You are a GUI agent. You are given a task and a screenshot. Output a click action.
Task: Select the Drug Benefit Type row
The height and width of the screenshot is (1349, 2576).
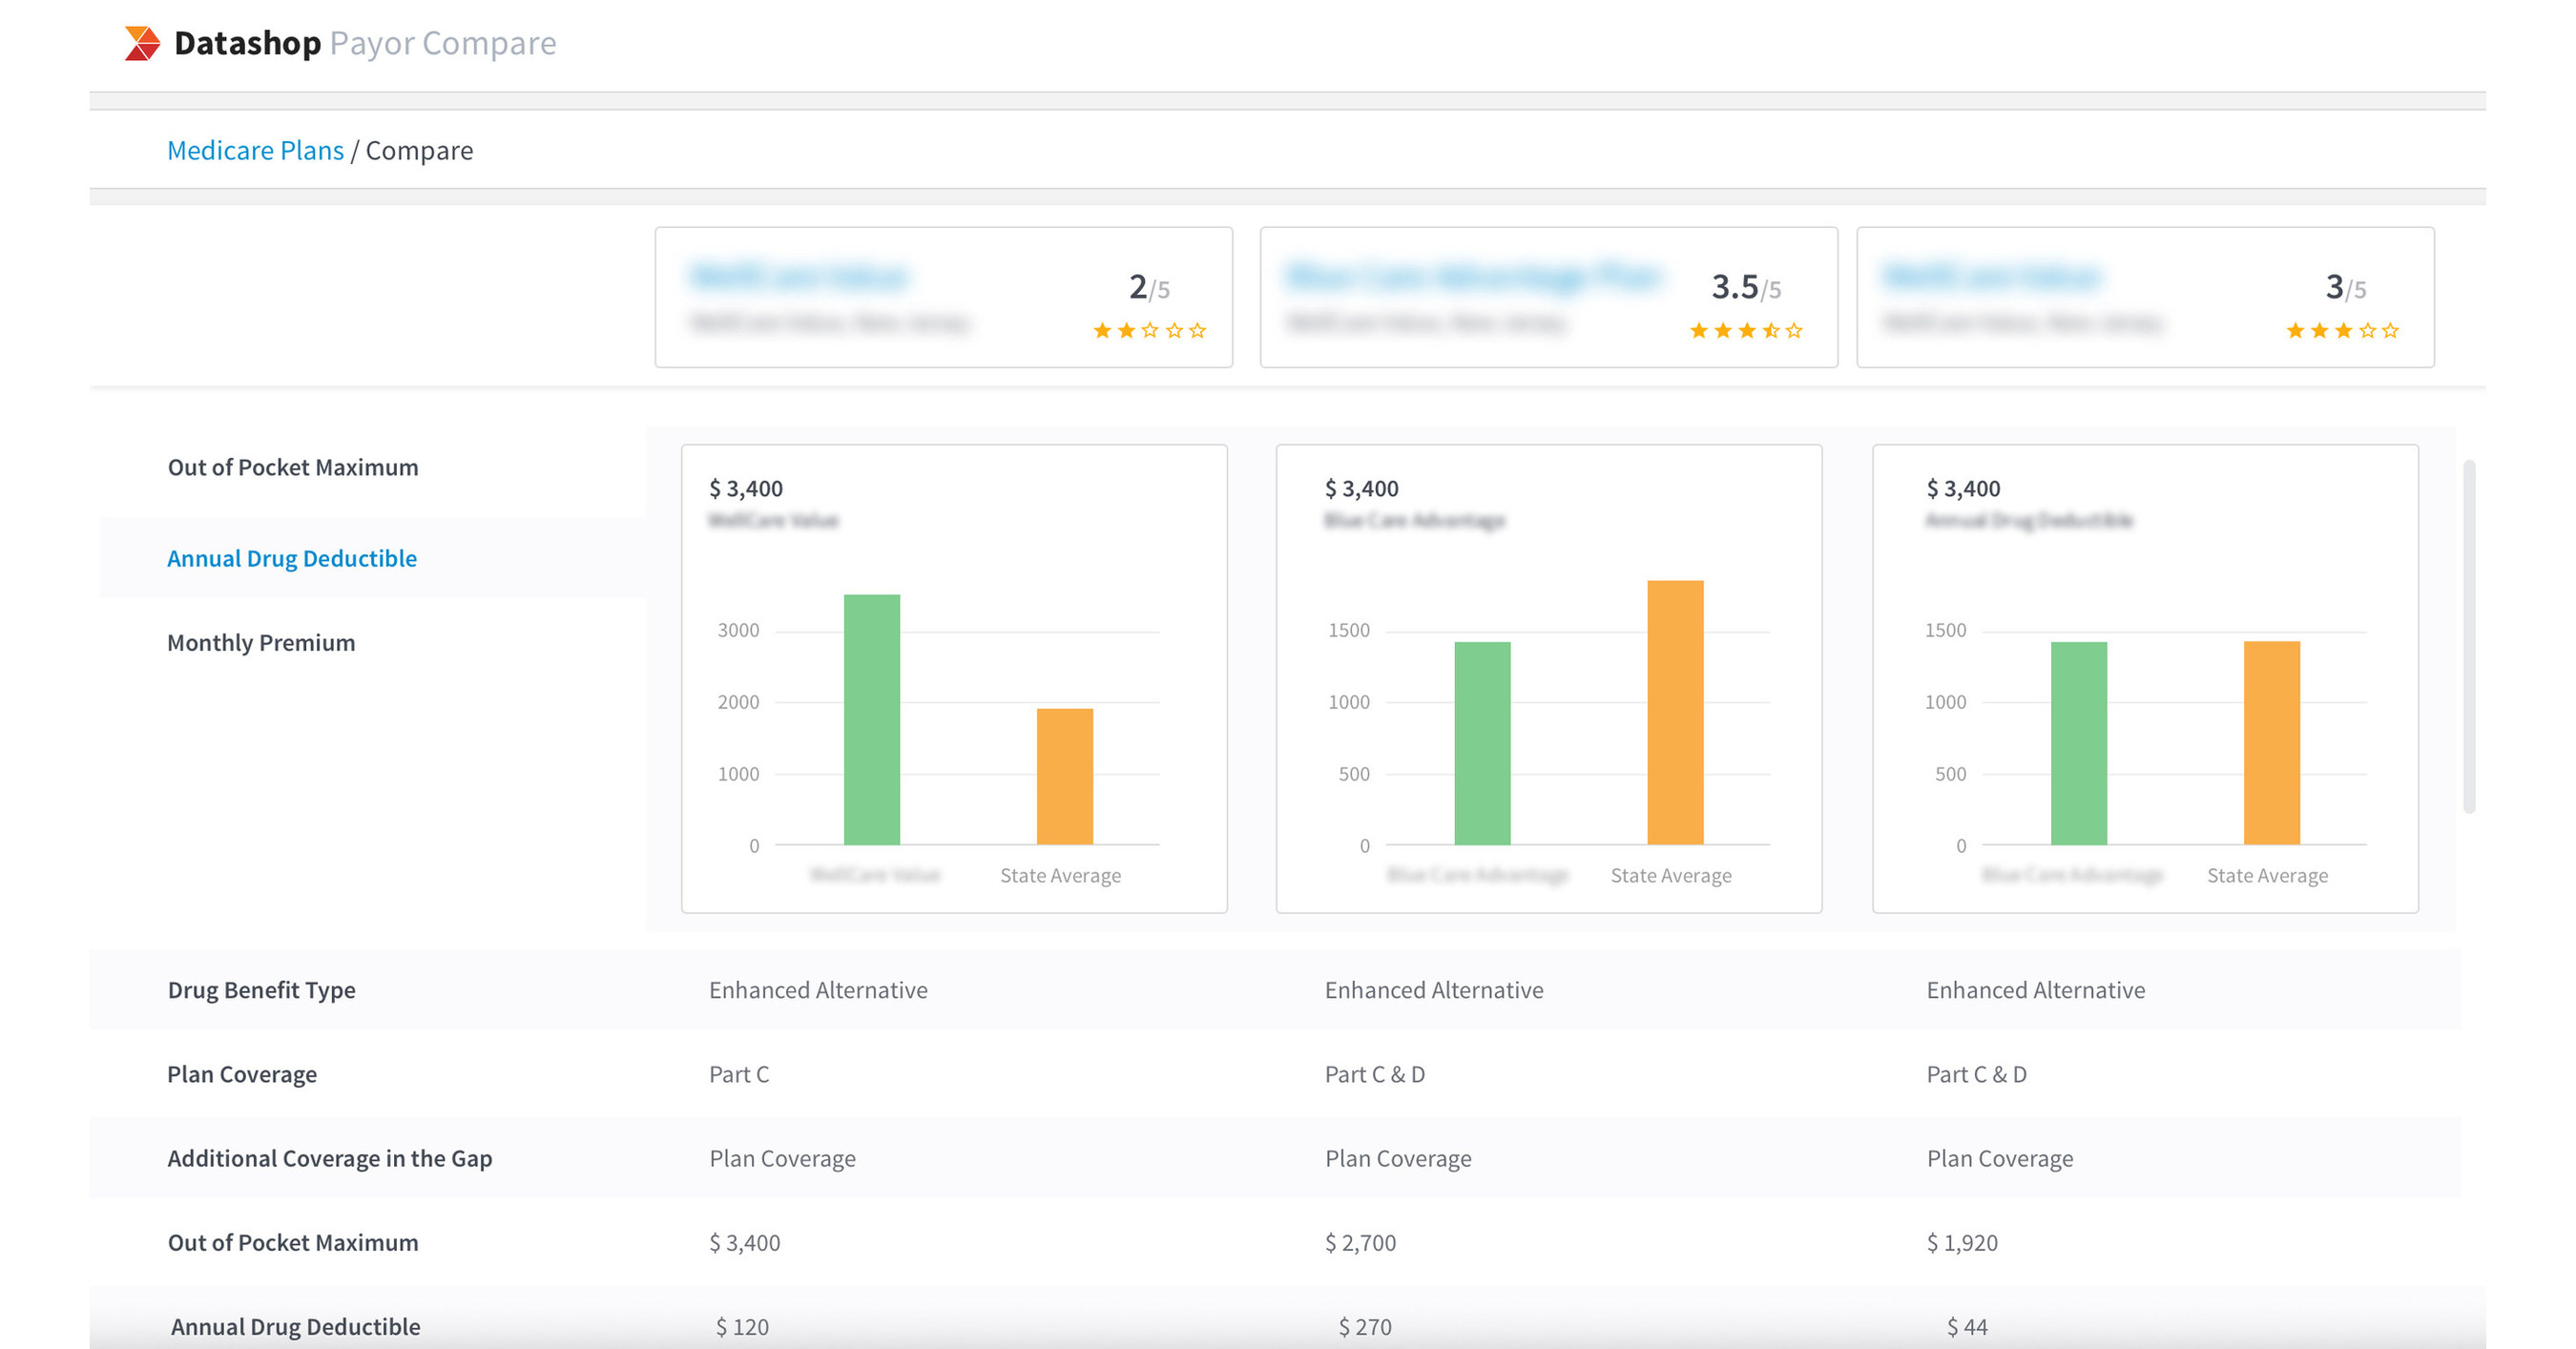pos(261,990)
